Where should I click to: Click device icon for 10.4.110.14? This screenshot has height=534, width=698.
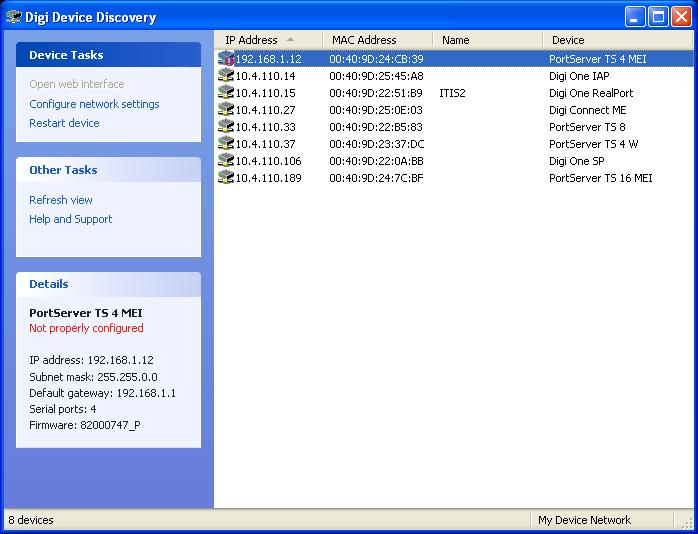pyautogui.click(x=226, y=76)
